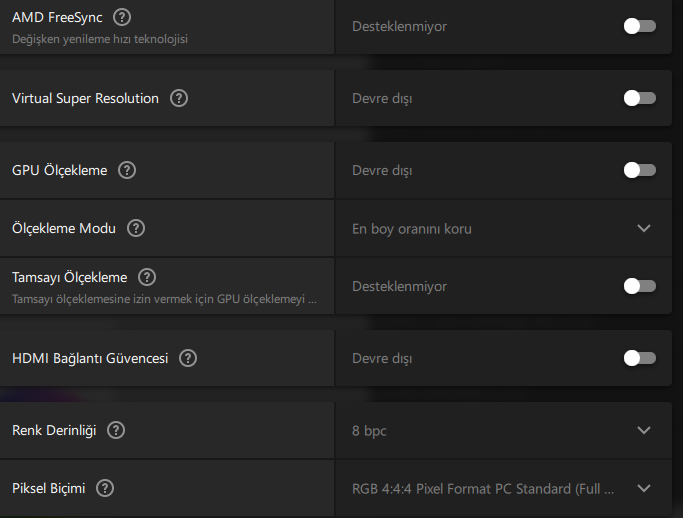683x518 pixels.
Task: Expand the Piksel Biçimi dropdown chevron
Action: (643, 488)
